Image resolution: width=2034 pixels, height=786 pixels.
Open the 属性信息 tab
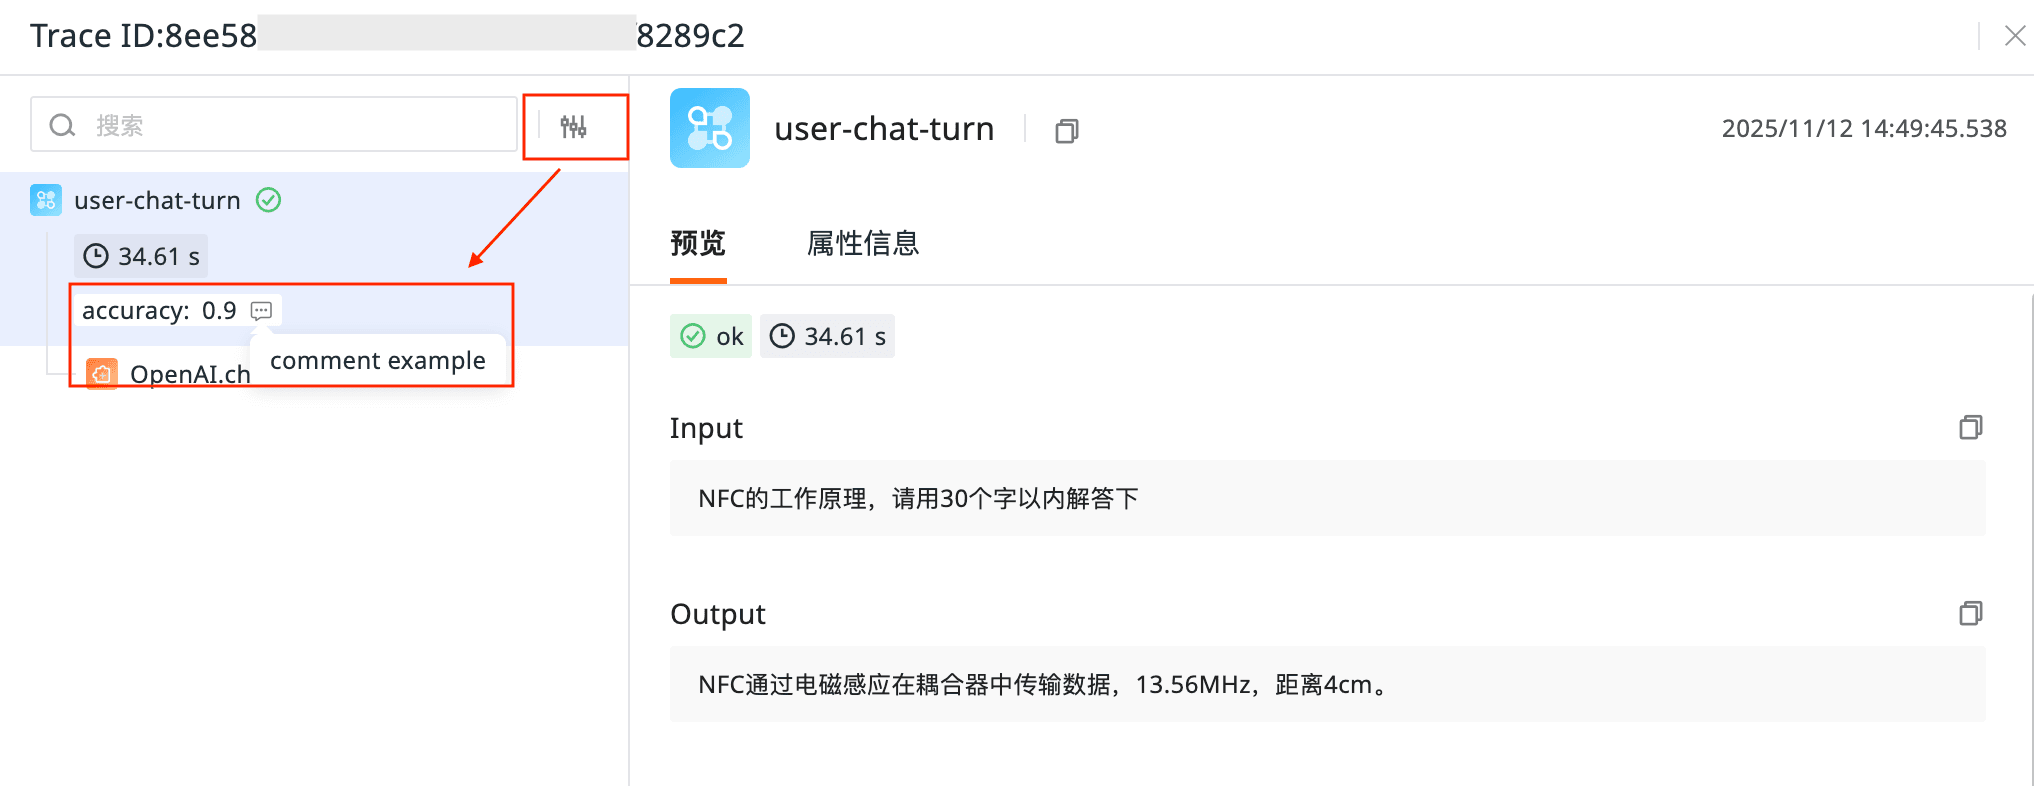click(x=862, y=243)
